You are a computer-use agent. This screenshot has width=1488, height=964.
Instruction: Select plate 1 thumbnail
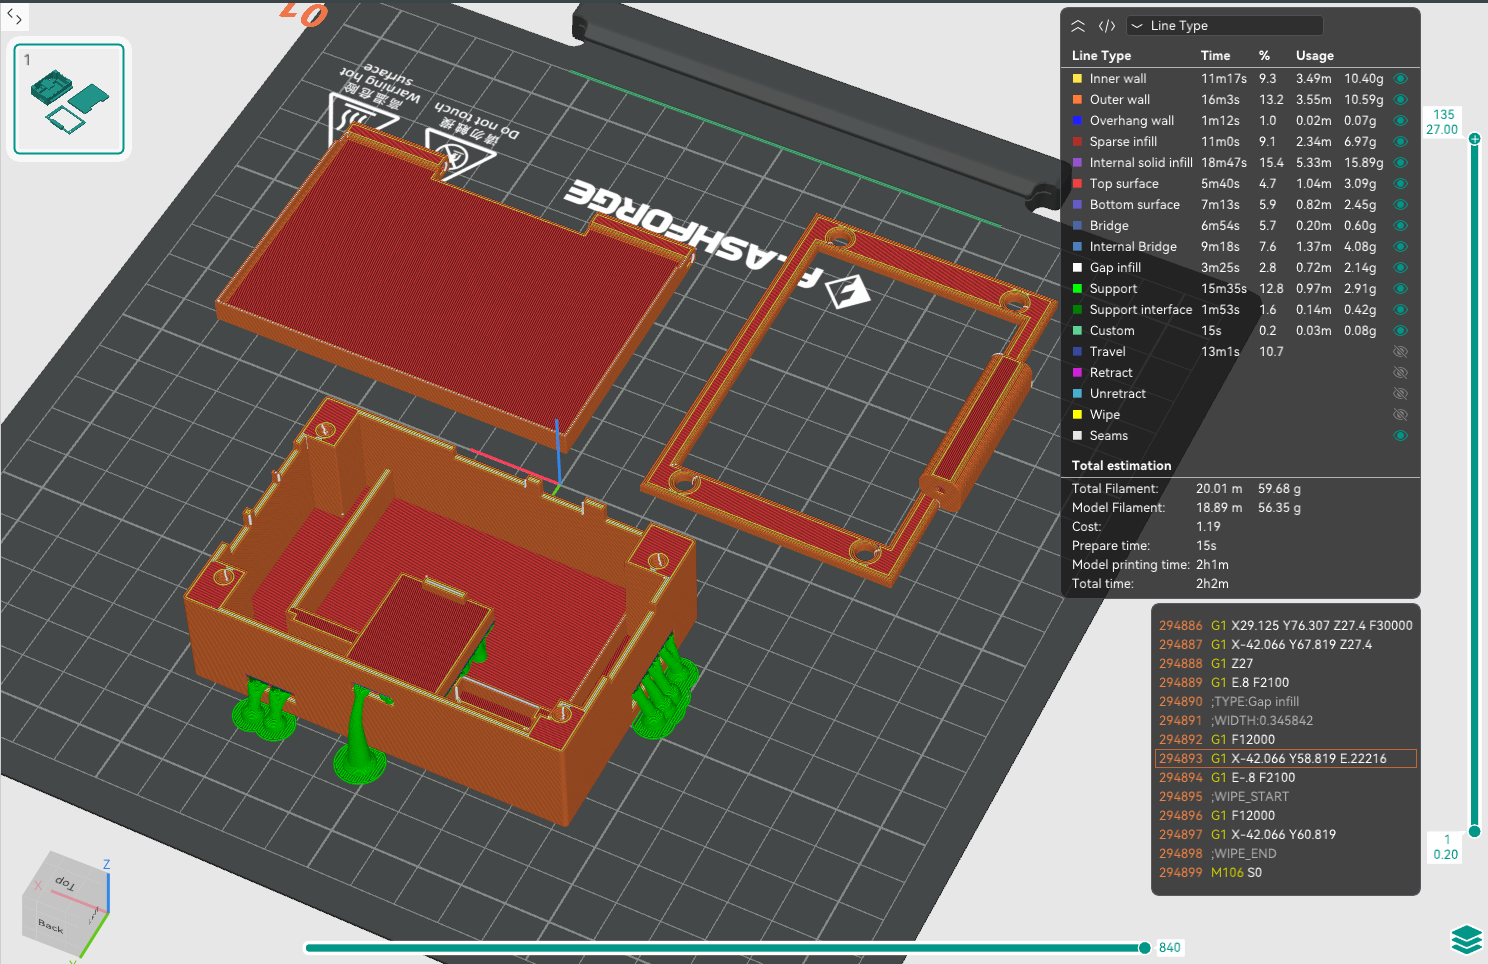pos(69,99)
